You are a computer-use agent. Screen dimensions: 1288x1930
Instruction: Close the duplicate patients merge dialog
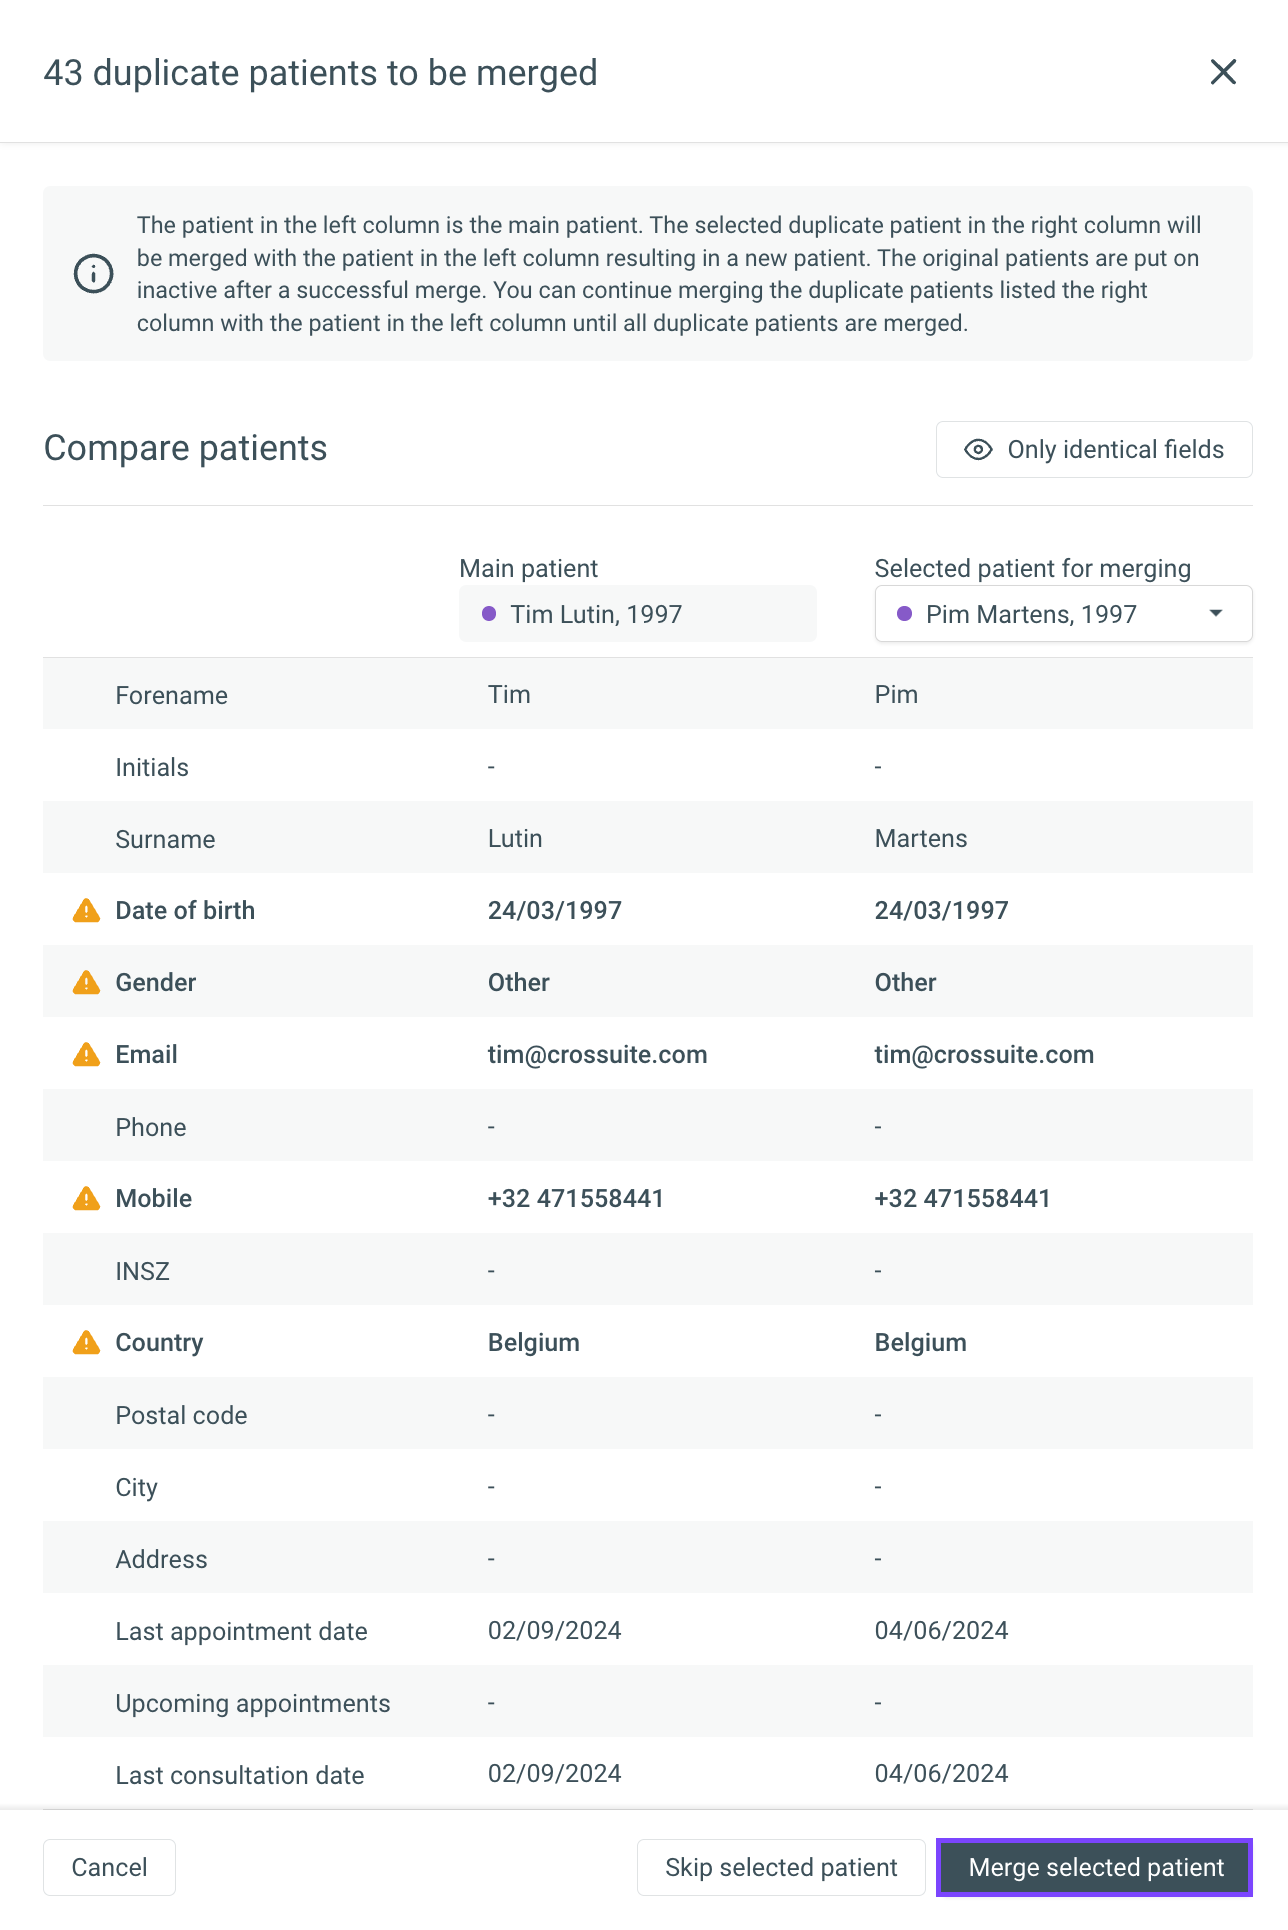[1223, 72]
